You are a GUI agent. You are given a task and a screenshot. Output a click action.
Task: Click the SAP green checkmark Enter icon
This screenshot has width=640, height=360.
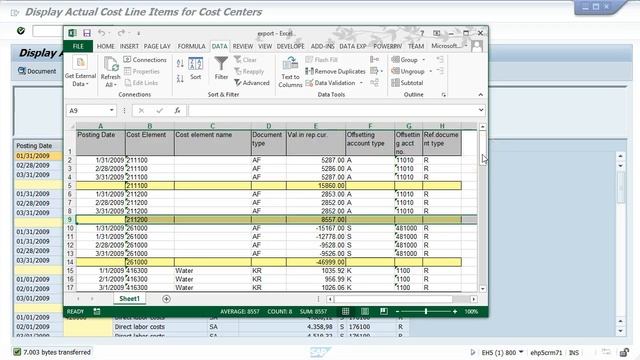[21, 31]
